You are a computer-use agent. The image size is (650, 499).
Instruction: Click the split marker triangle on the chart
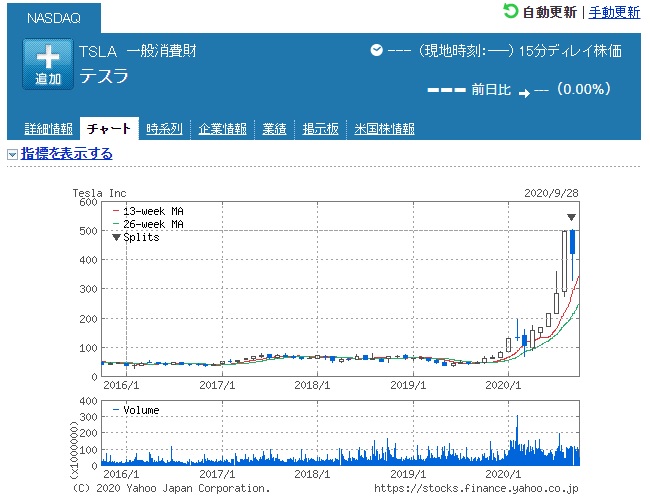click(571, 217)
